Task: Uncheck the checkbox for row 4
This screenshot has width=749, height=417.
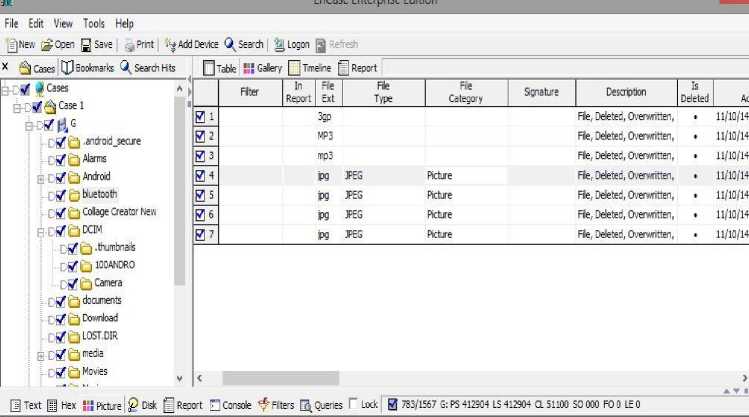Action: (x=200, y=176)
